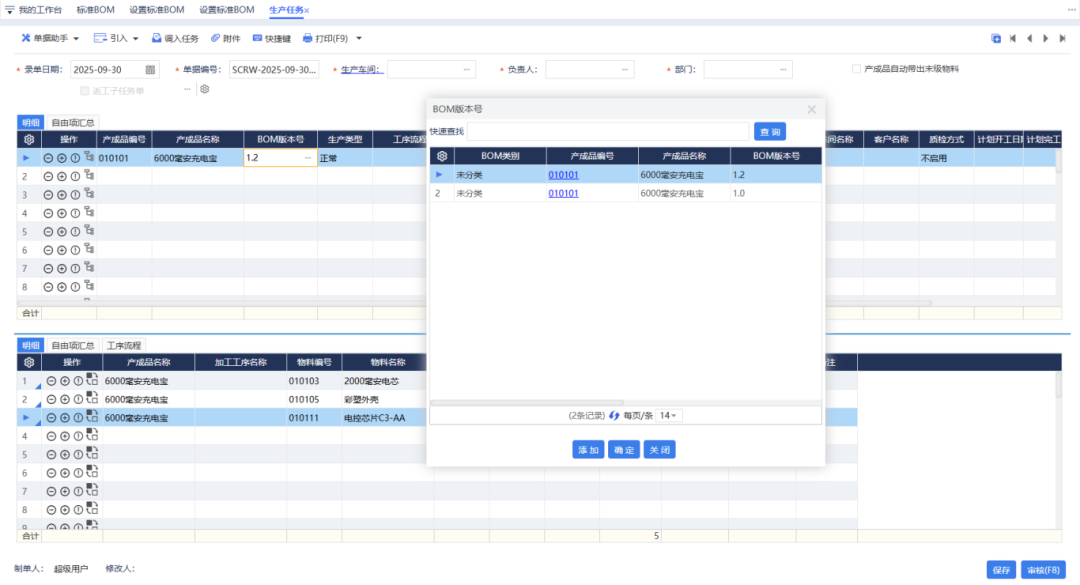Open the 引入 import dropdown
Viewport: 1080px width, 585px height.
click(115, 38)
